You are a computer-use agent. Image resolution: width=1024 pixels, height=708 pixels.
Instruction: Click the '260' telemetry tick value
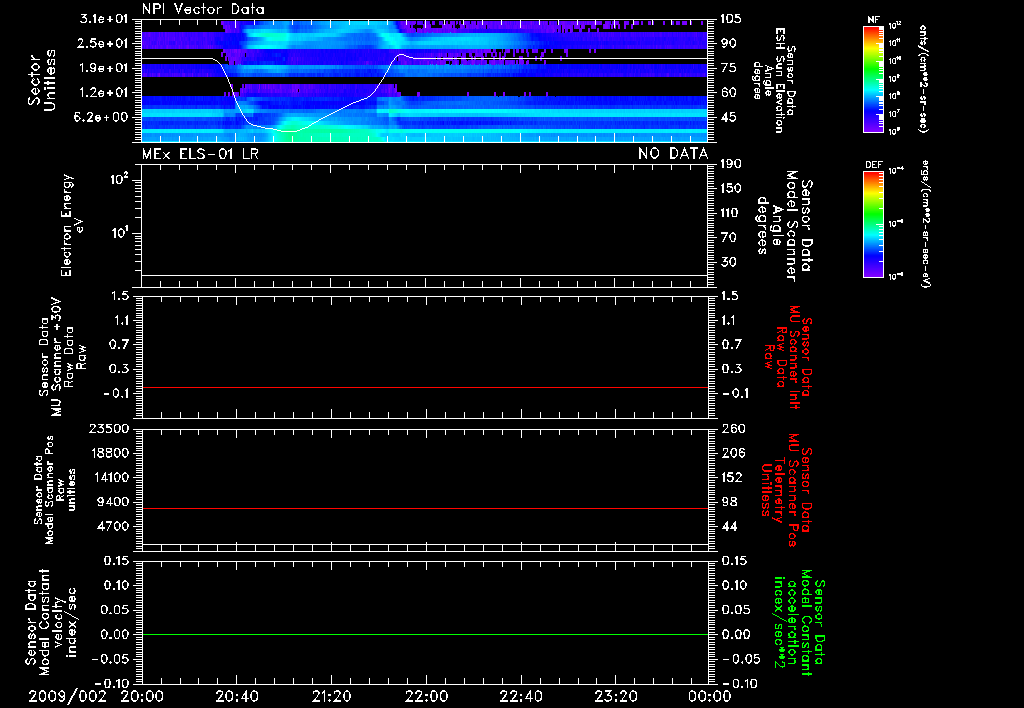(731, 429)
